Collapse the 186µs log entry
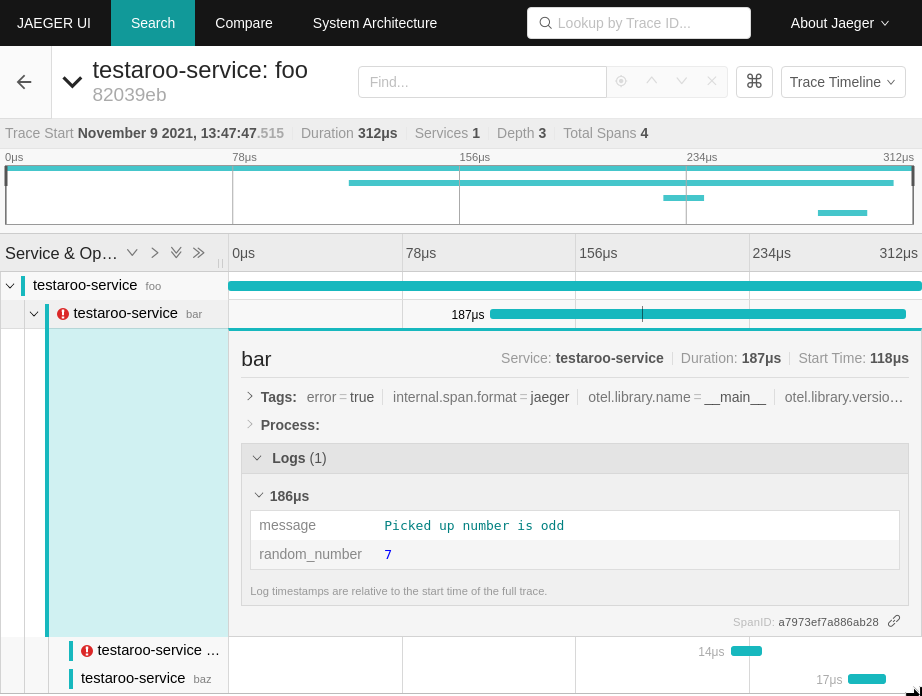 (259, 496)
